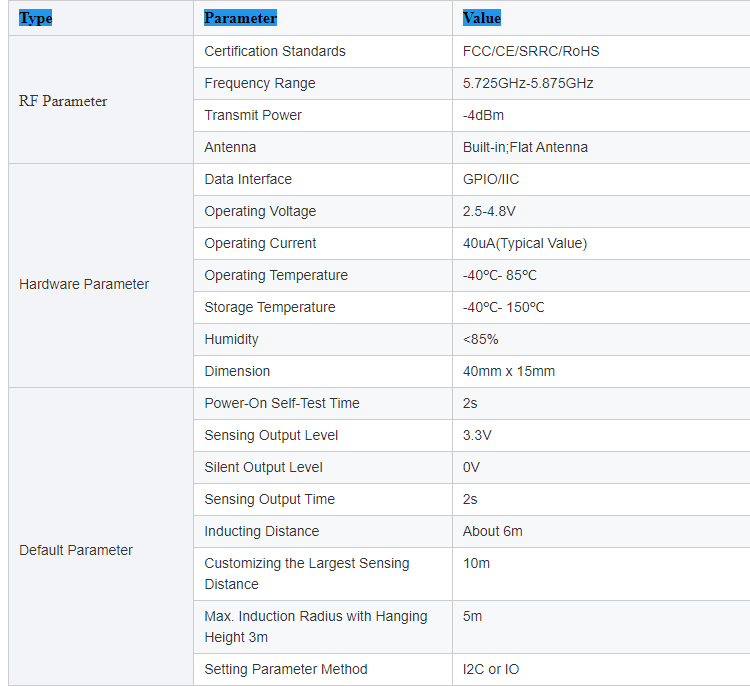The image size is (750, 686).
Task: Click the '5.725GHz-5.875GHz' value
Action: pyautogui.click(x=528, y=83)
